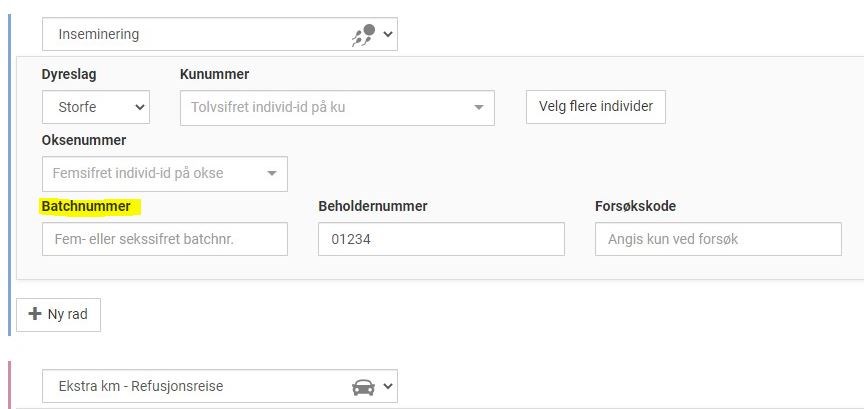Click the plus icon on Ny rad

(x=35, y=314)
